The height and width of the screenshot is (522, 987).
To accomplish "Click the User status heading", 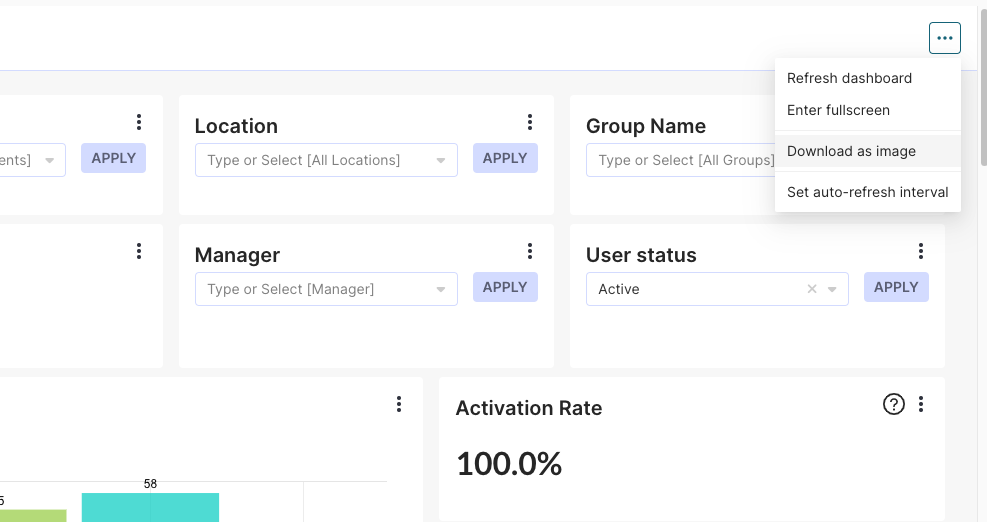I will click(x=641, y=255).
